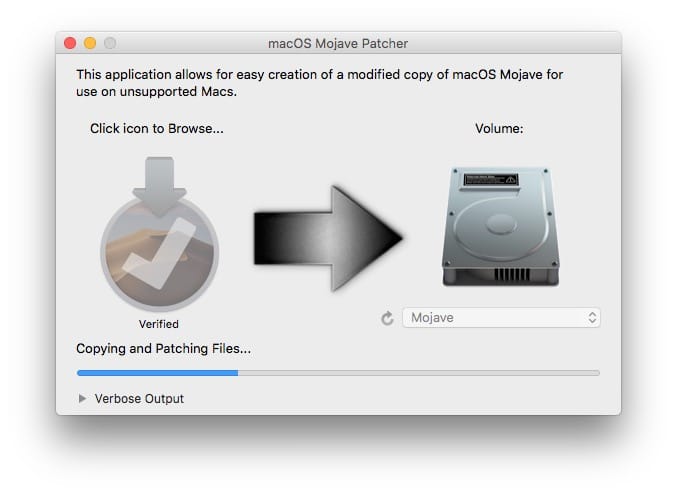
Task: Open the Mojave volume dropdown
Action: coord(501,318)
